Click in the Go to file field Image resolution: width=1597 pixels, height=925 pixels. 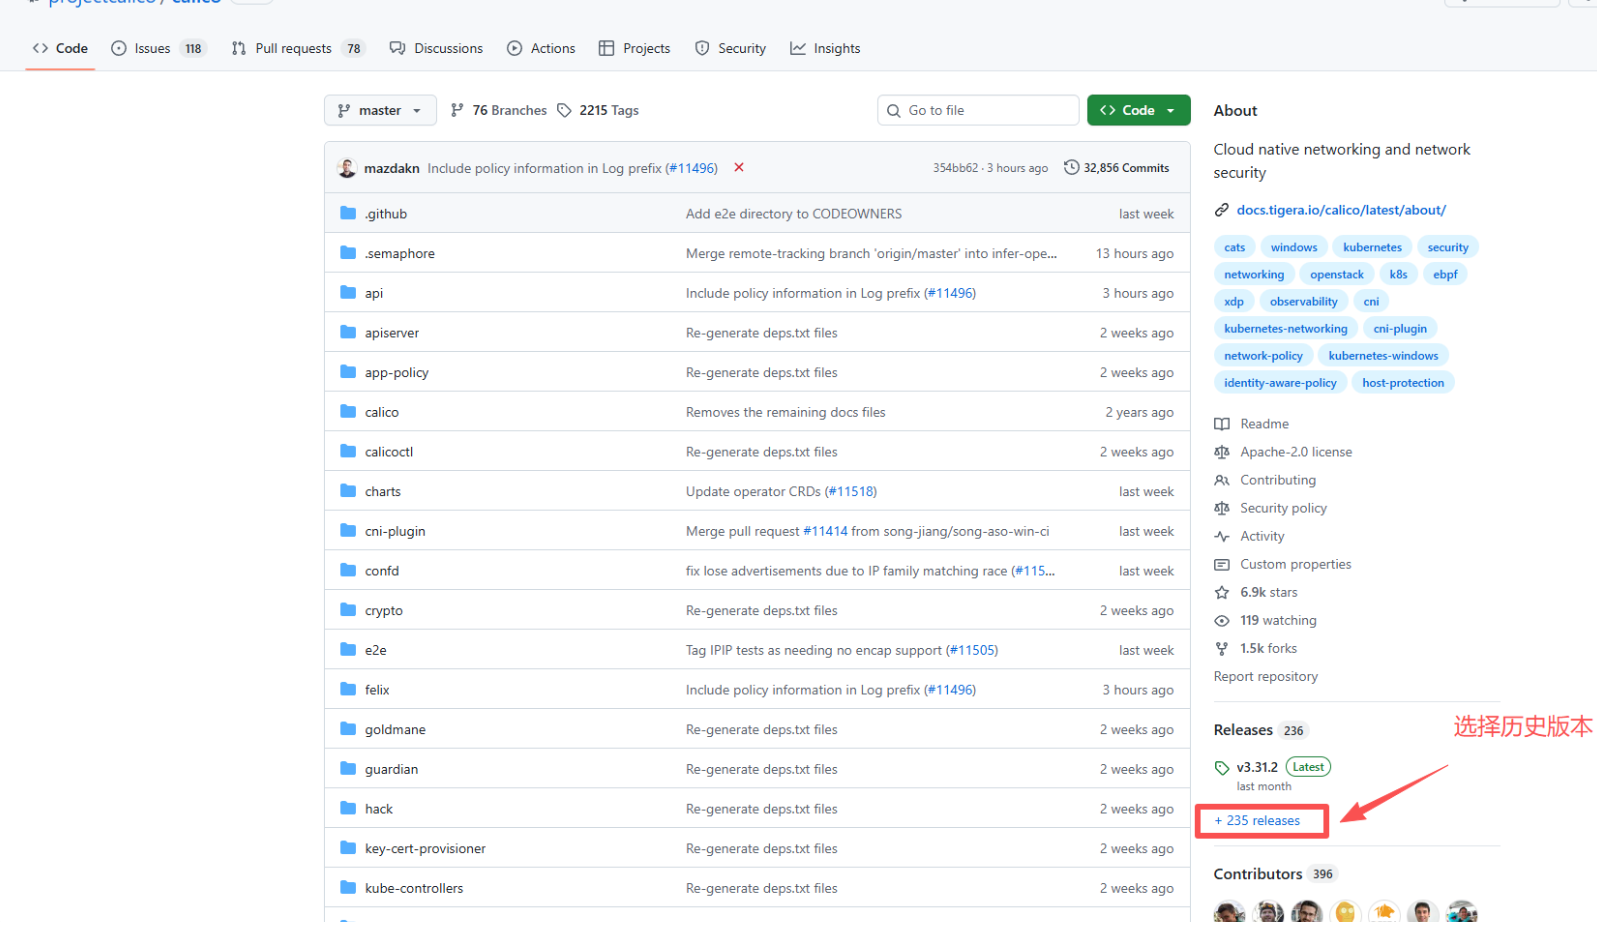pos(978,110)
